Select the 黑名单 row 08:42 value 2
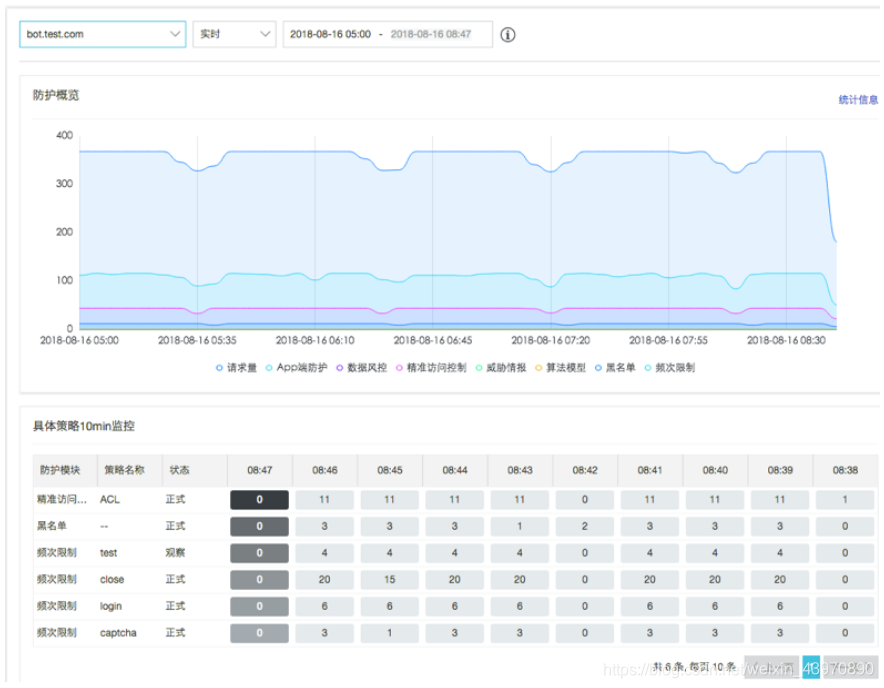Image resolution: width=884 pixels, height=688 pixels. [585, 526]
